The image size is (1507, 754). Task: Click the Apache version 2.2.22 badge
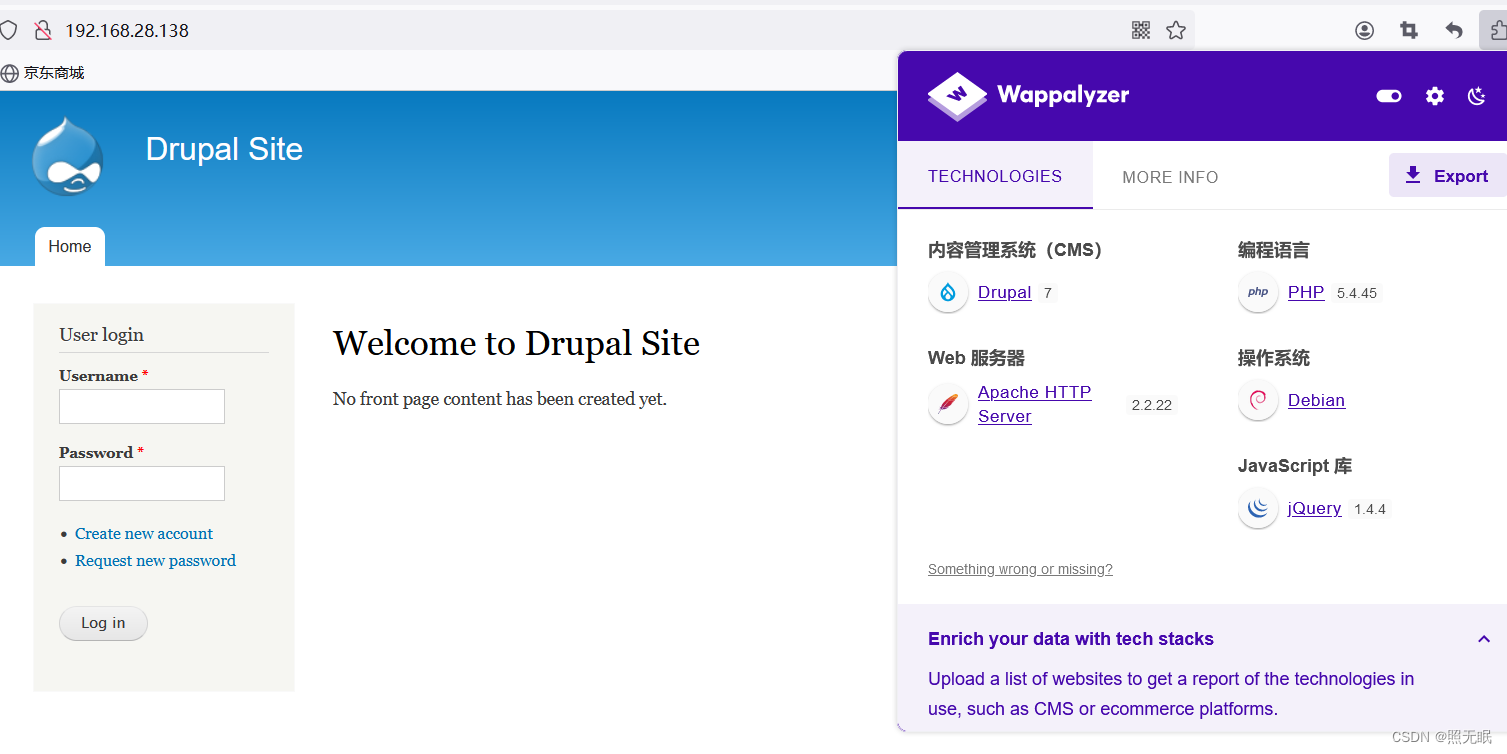[x=1151, y=405]
